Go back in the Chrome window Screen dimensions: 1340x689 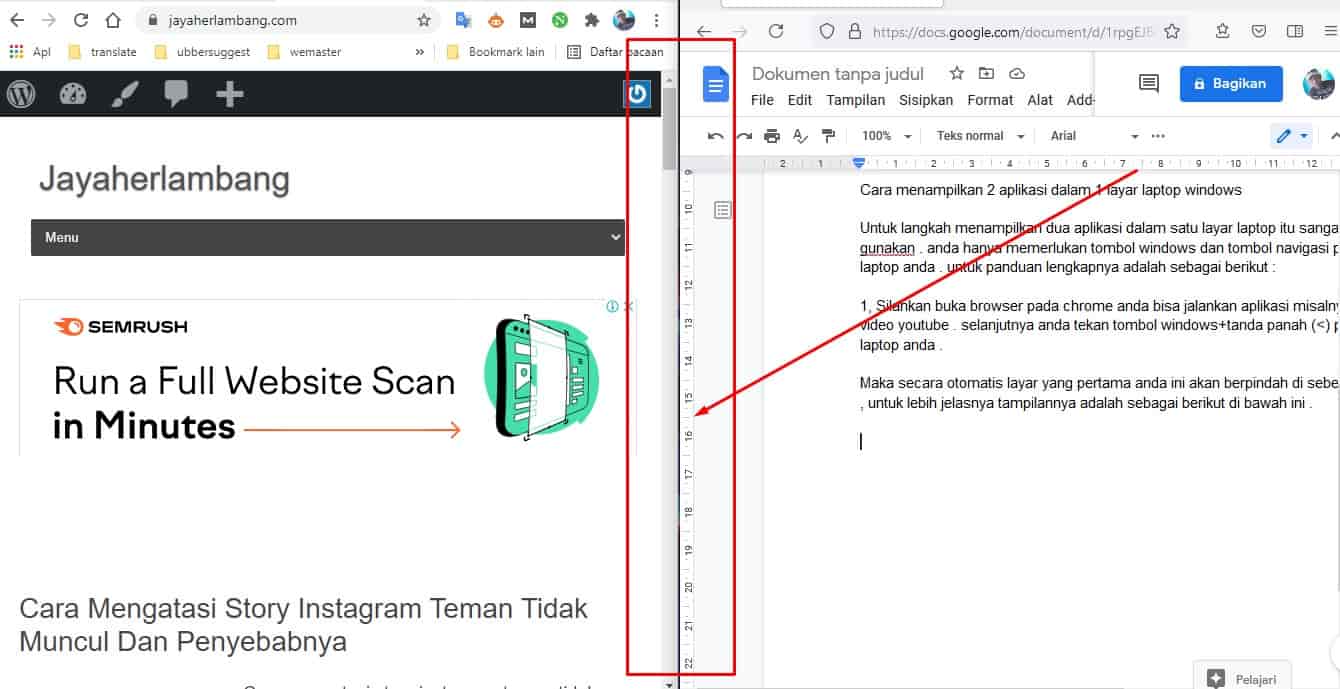click(17, 20)
